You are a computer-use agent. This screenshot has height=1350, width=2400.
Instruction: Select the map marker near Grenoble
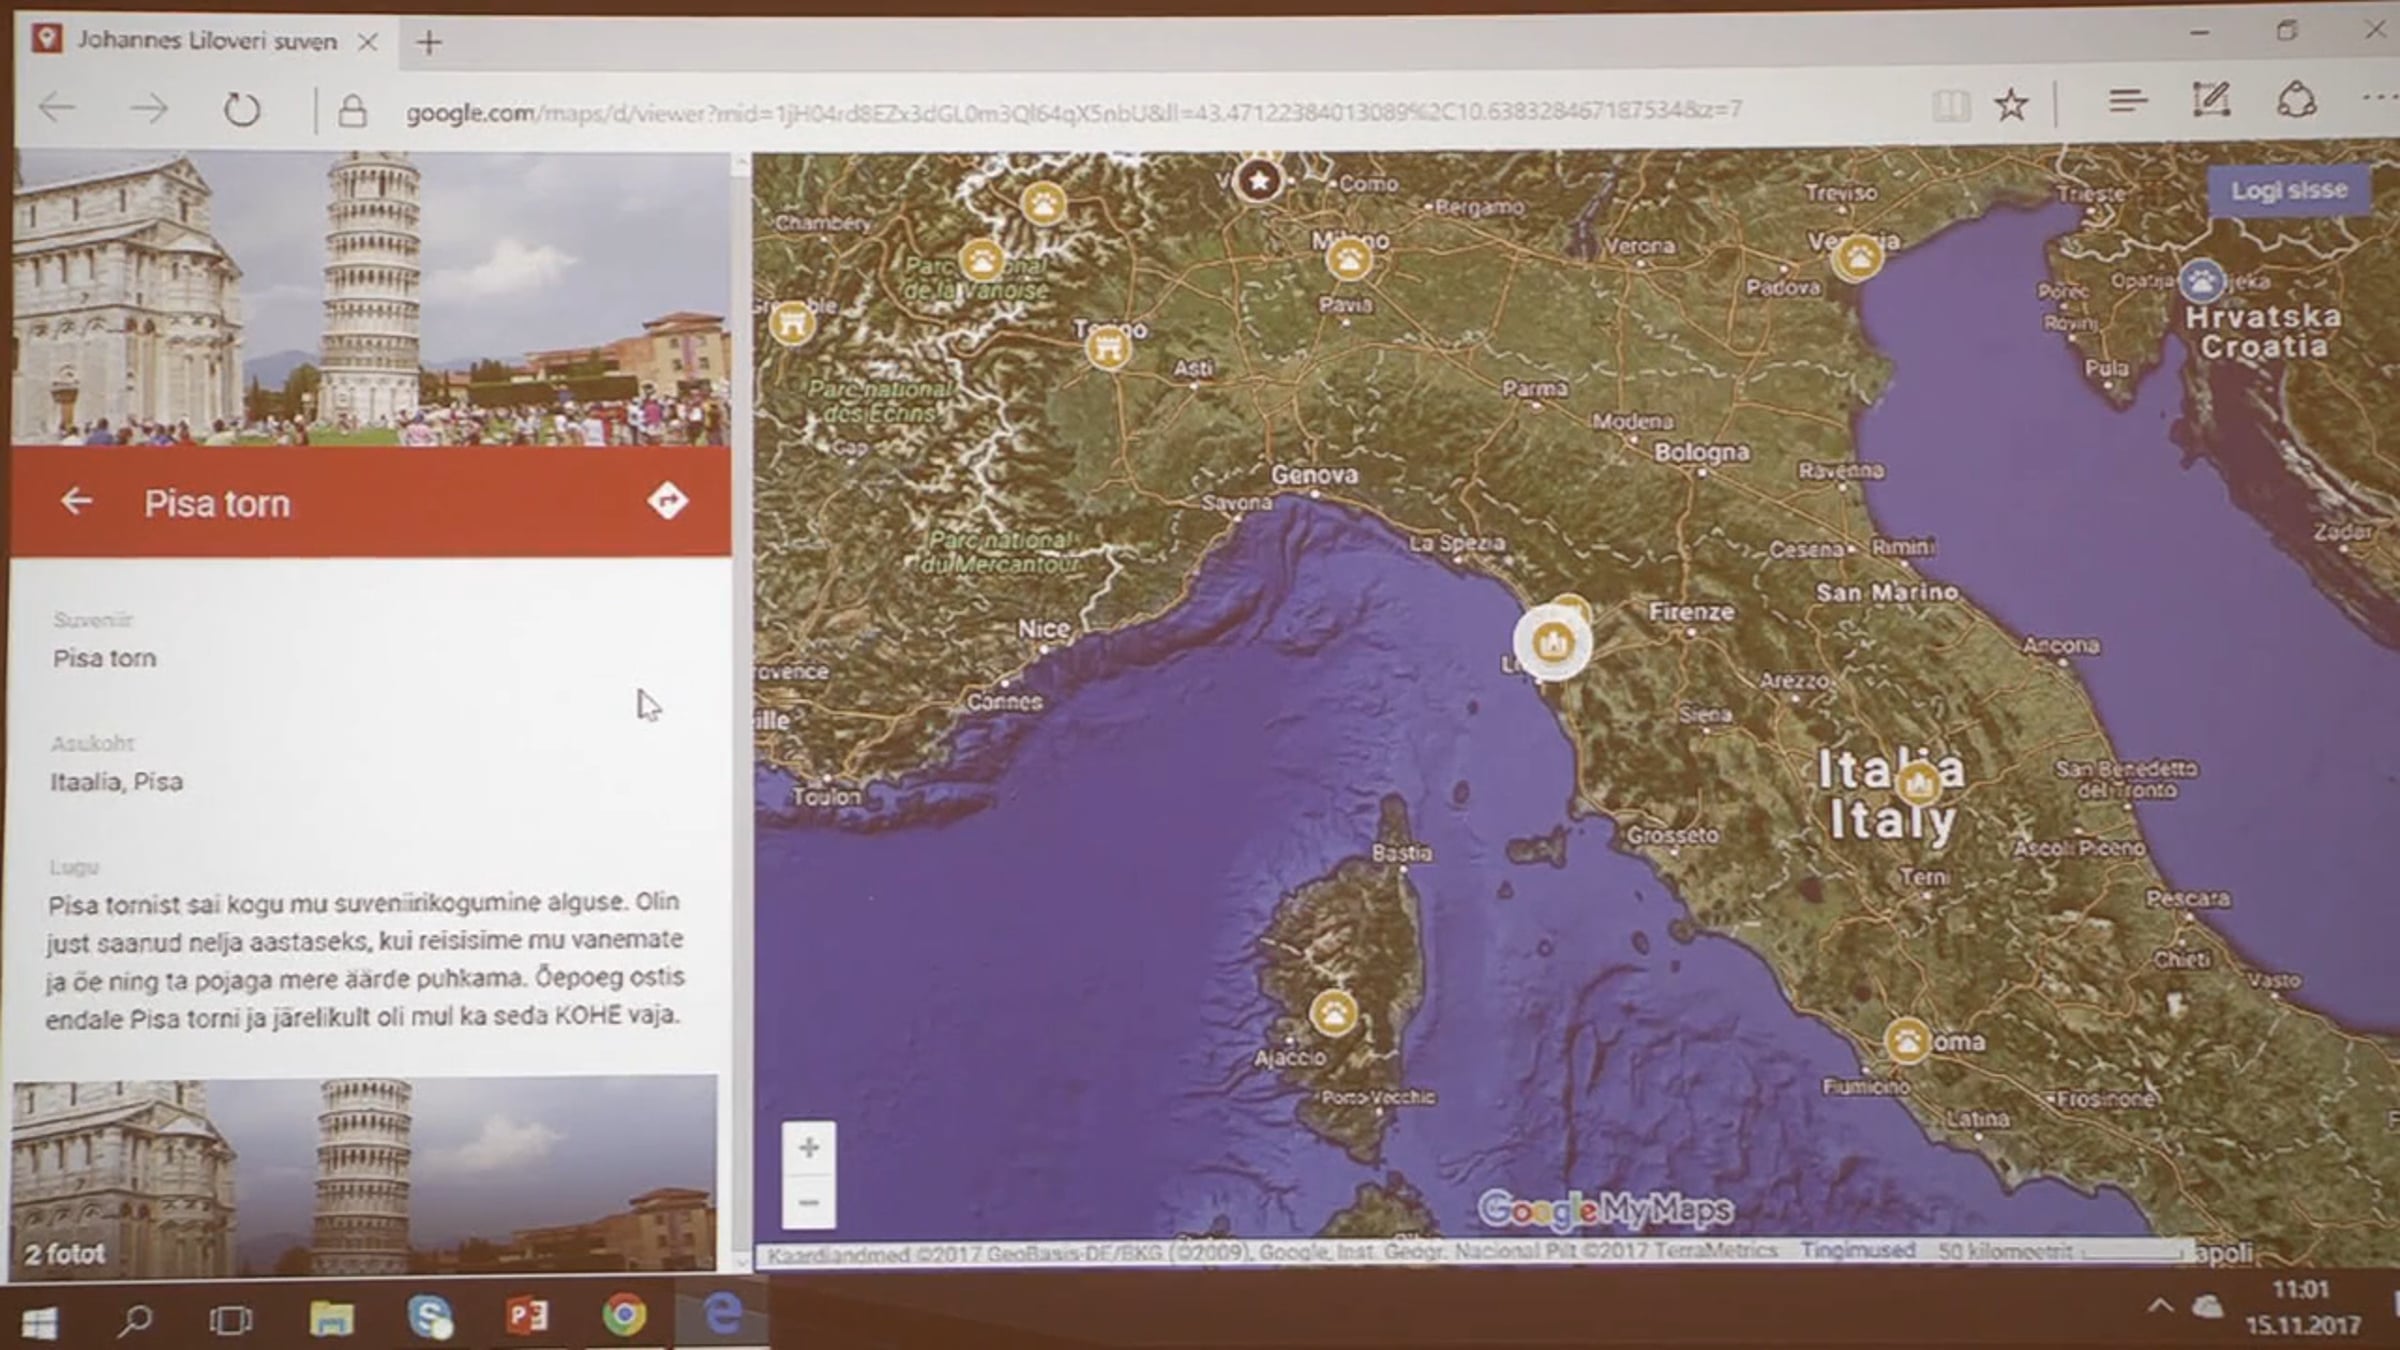point(792,323)
